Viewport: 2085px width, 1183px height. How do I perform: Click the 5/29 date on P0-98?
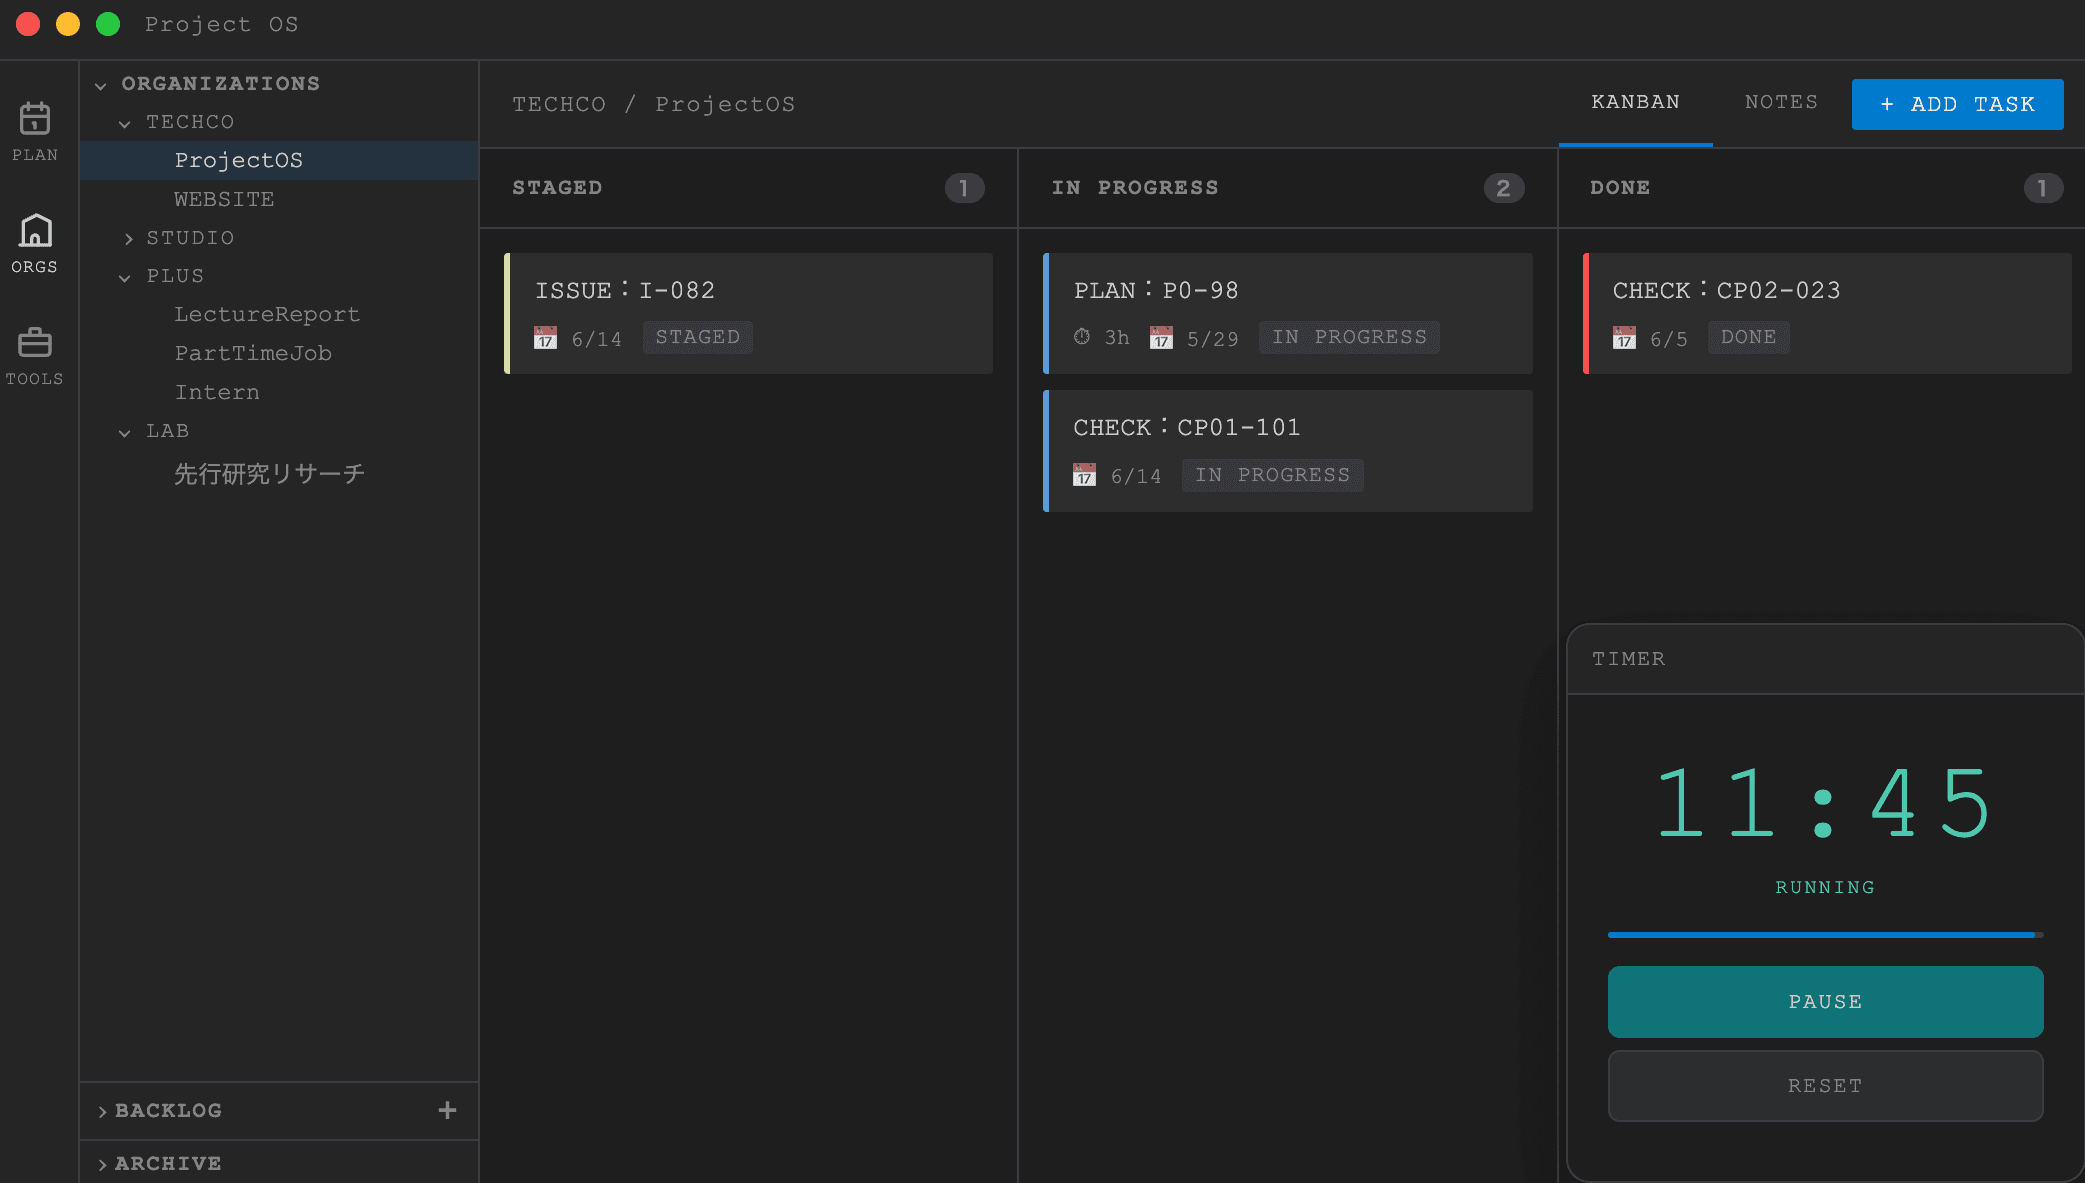tap(1212, 339)
